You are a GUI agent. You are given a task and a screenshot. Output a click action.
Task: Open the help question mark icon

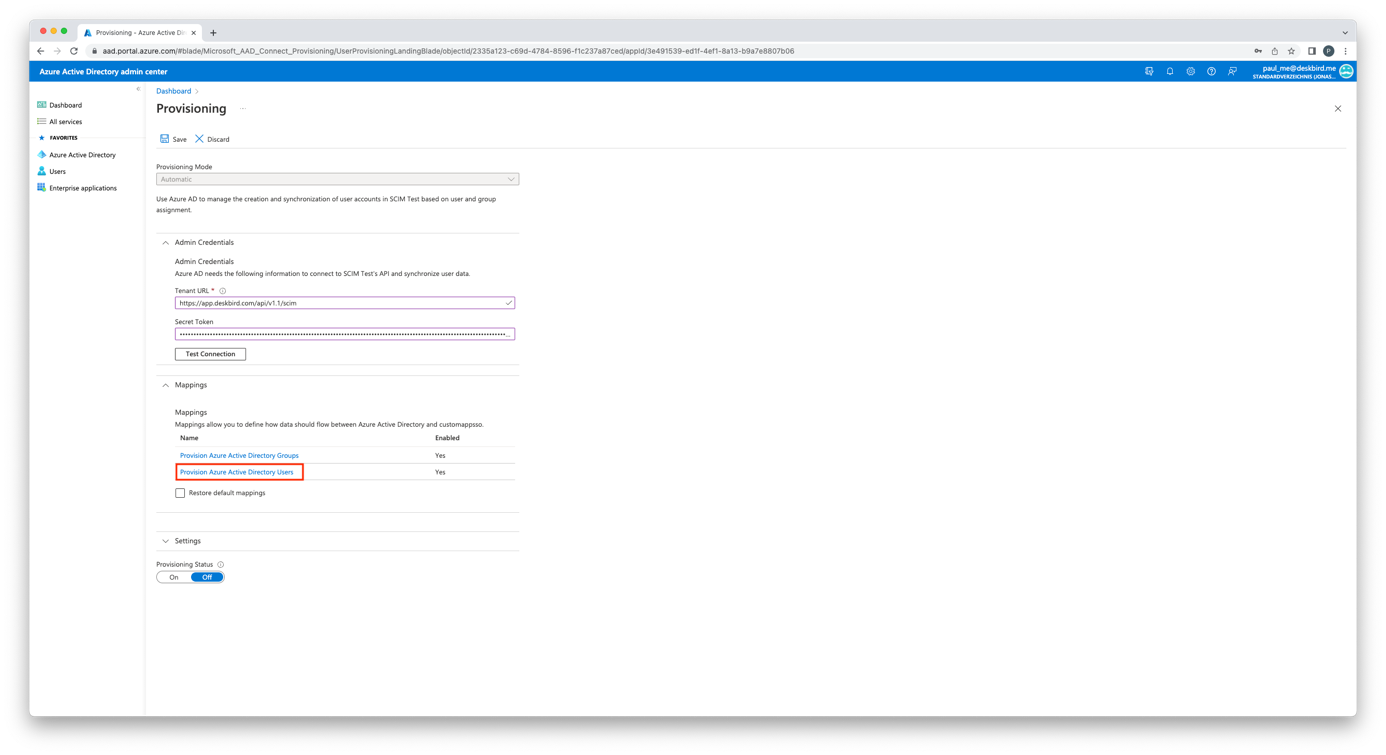tap(1211, 72)
